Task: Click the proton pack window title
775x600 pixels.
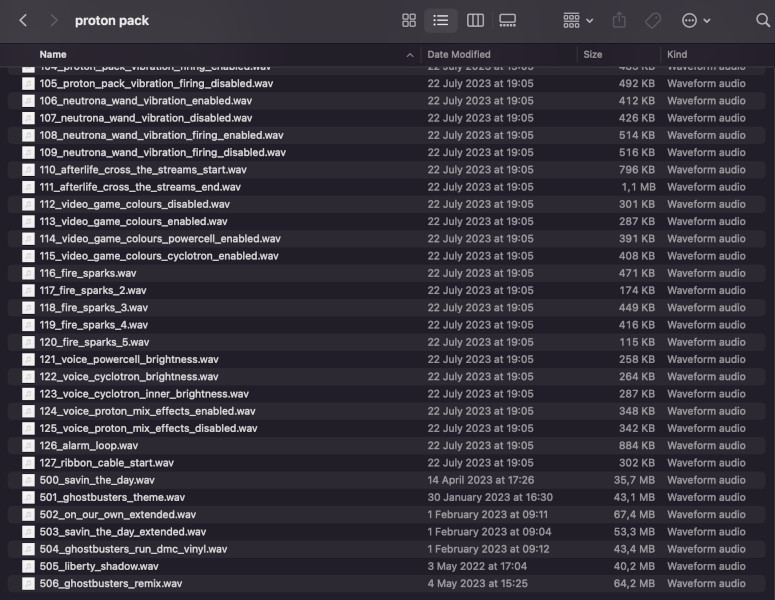Action: [112, 21]
